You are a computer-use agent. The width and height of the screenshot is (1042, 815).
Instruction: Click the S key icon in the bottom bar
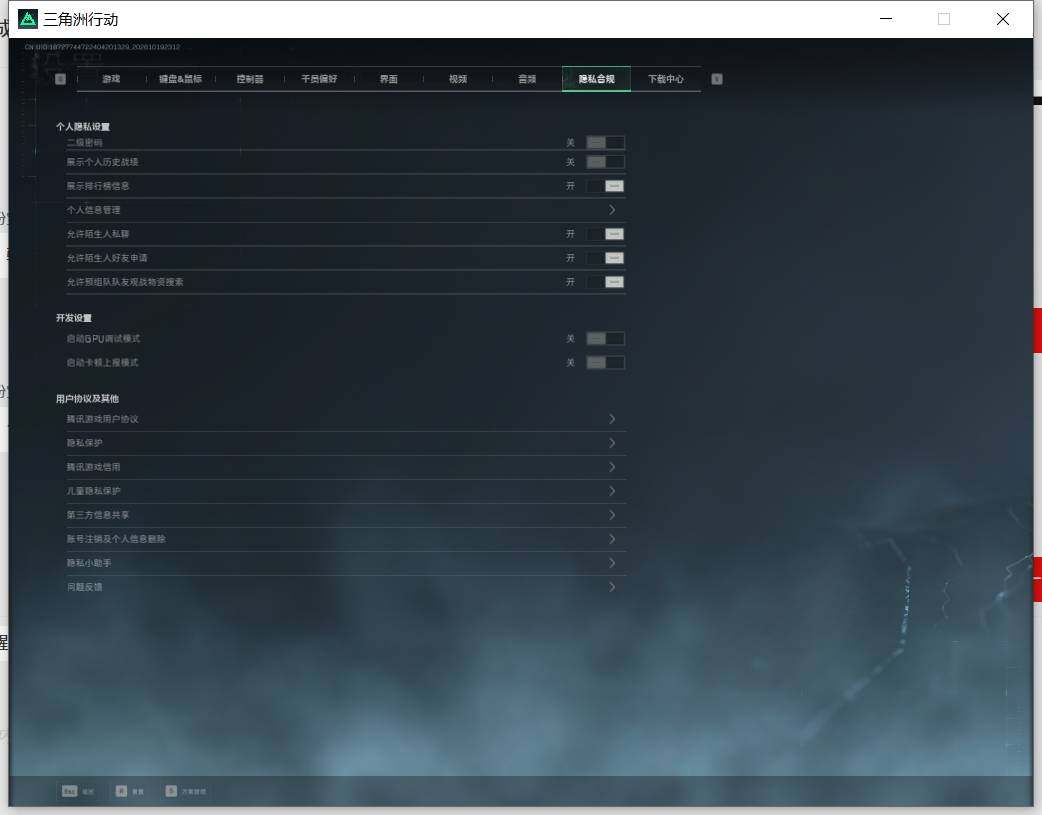[171, 791]
